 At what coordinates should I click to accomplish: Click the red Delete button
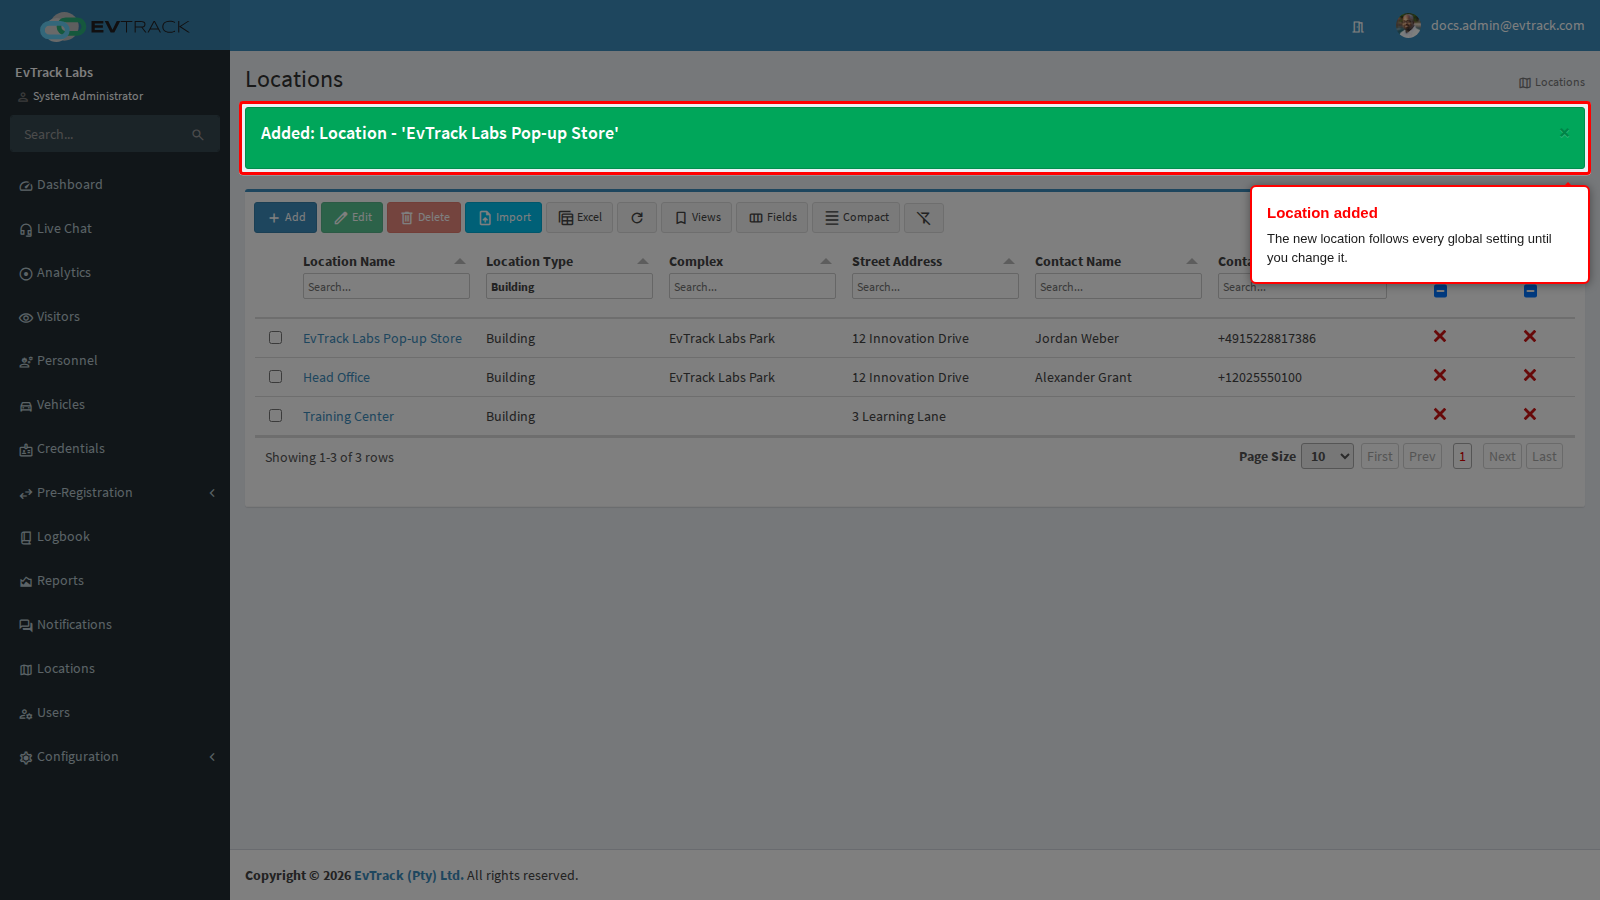(x=424, y=218)
